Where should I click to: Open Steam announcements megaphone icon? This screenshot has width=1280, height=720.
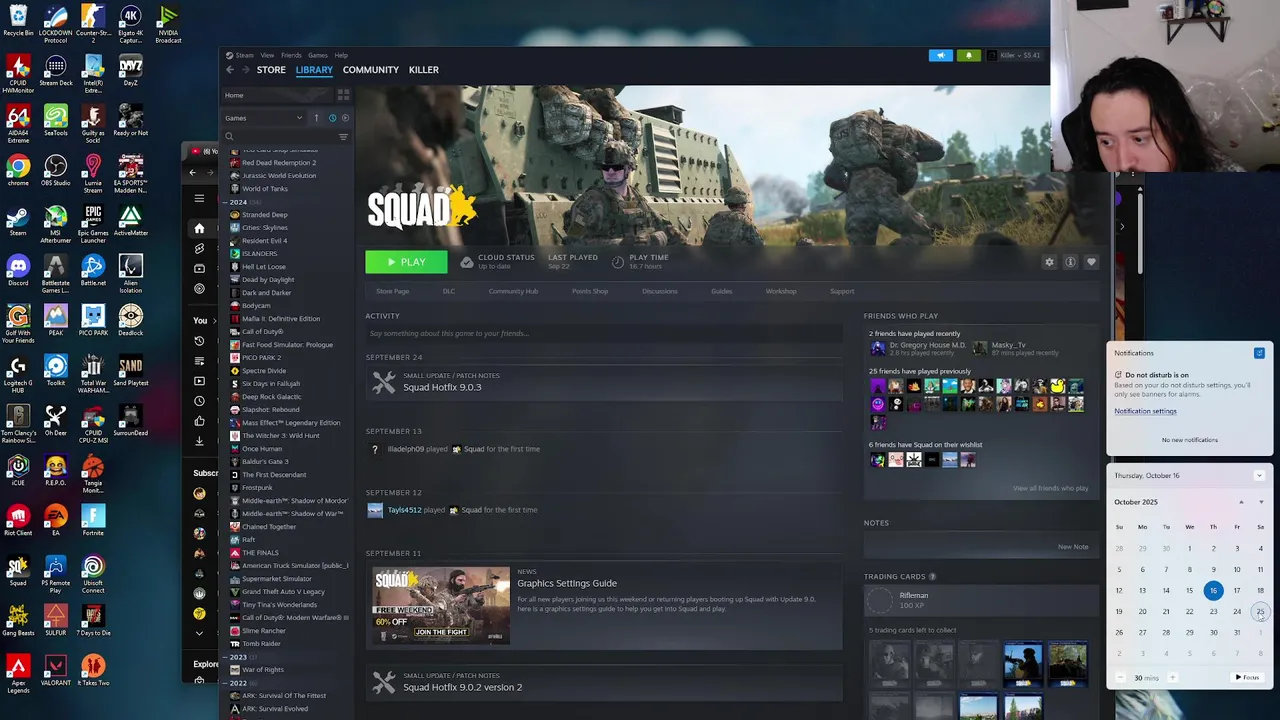[941, 55]
